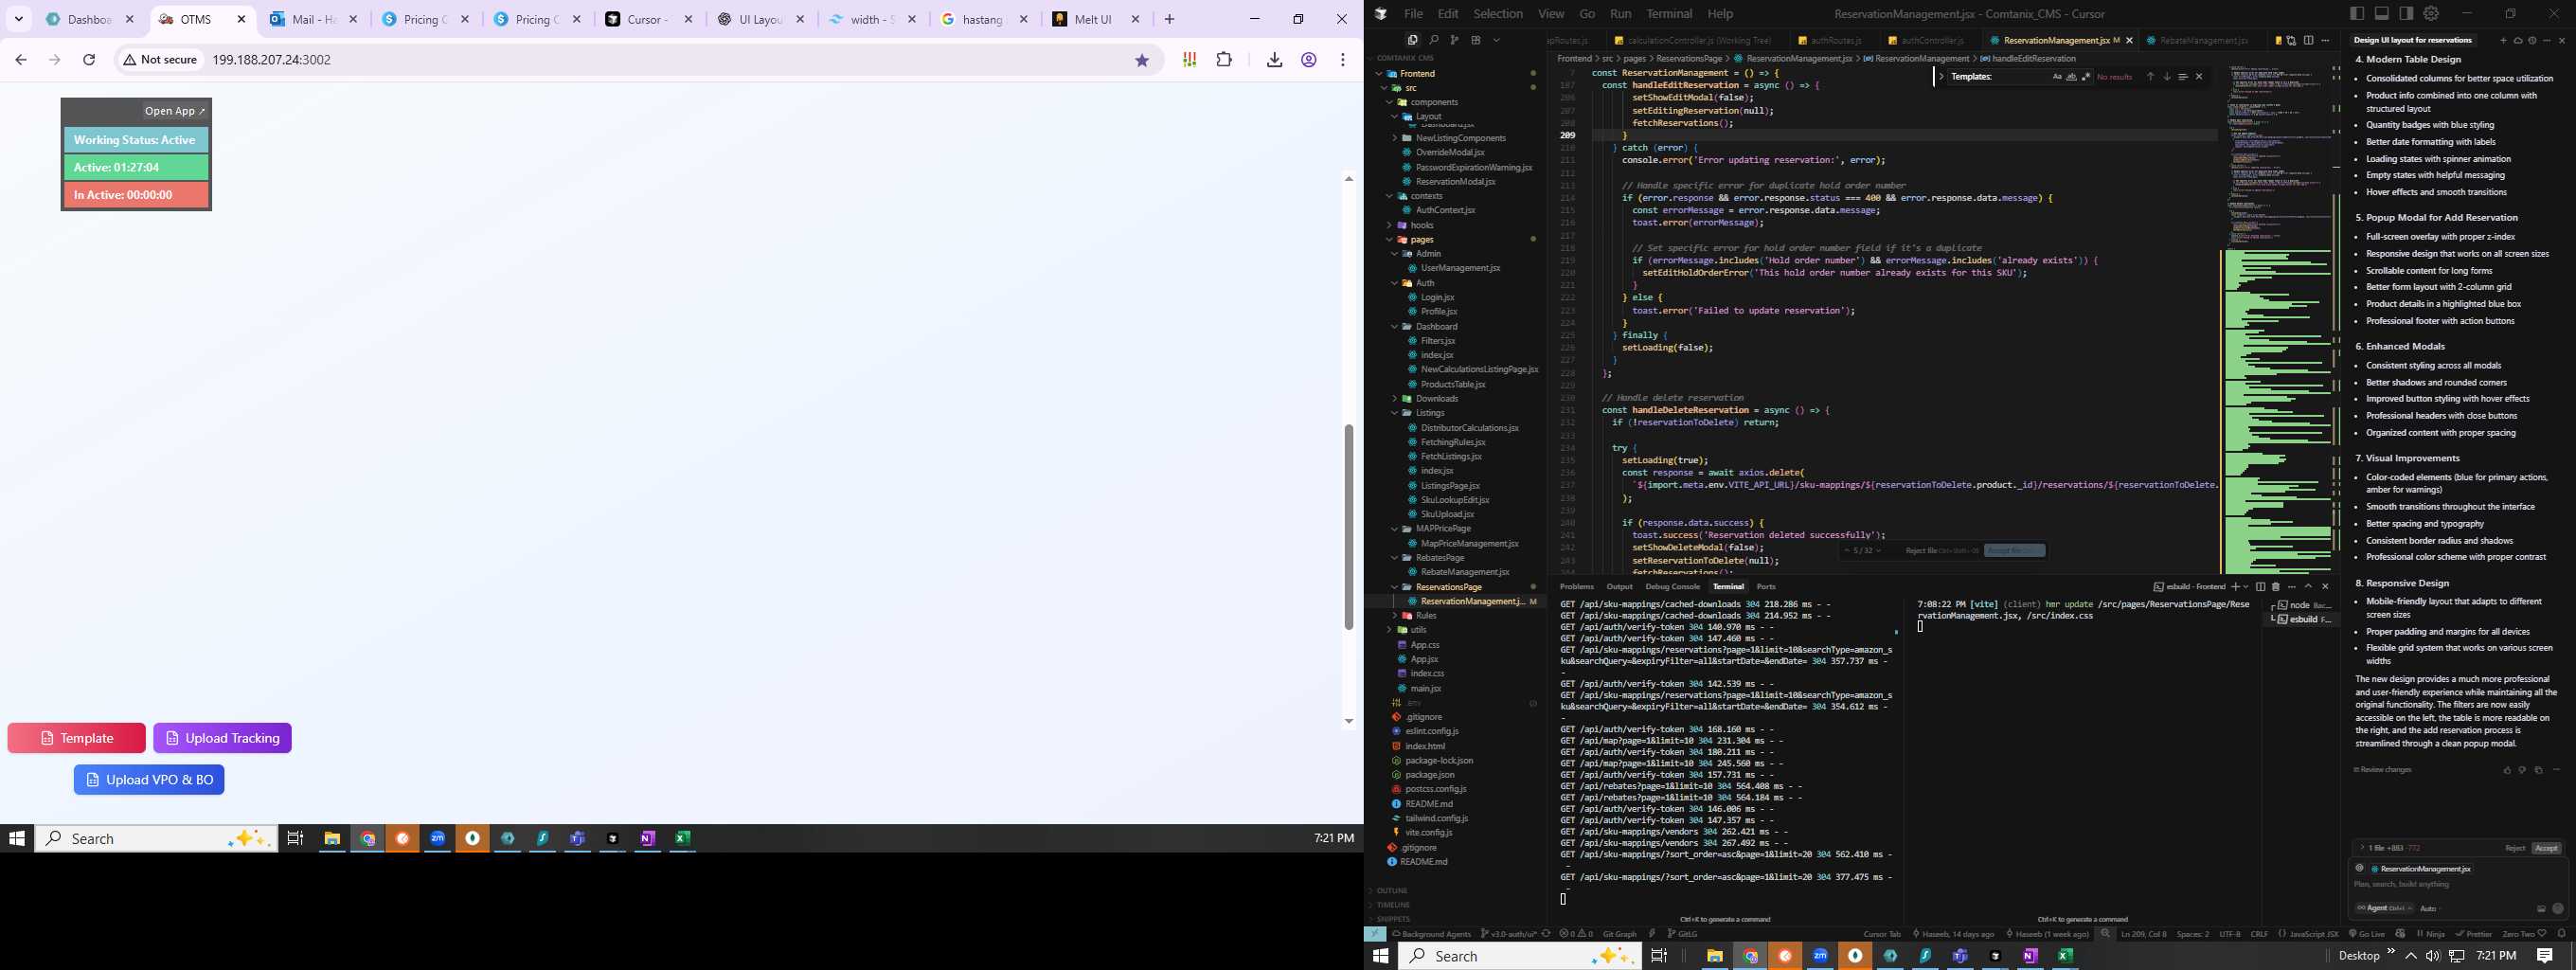2576x970 pixels.
Task: Expand the replace toggle in find widget
Action: tap(1941, 77)
